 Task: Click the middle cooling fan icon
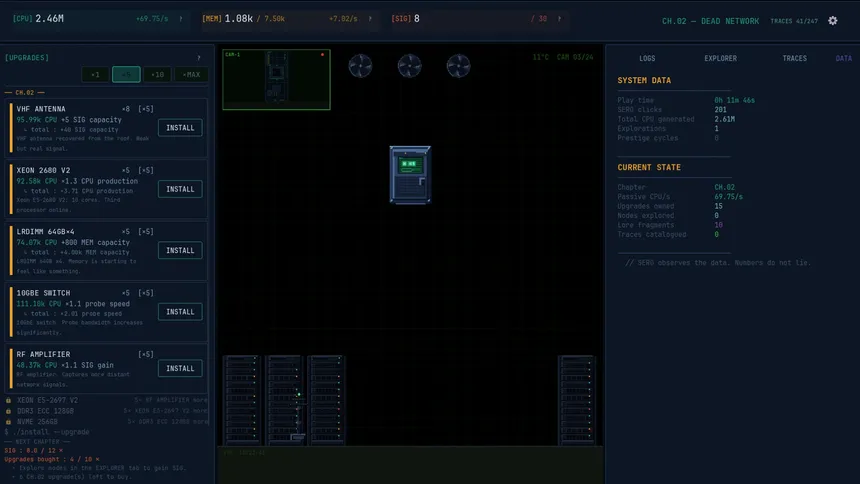point(410,66)
